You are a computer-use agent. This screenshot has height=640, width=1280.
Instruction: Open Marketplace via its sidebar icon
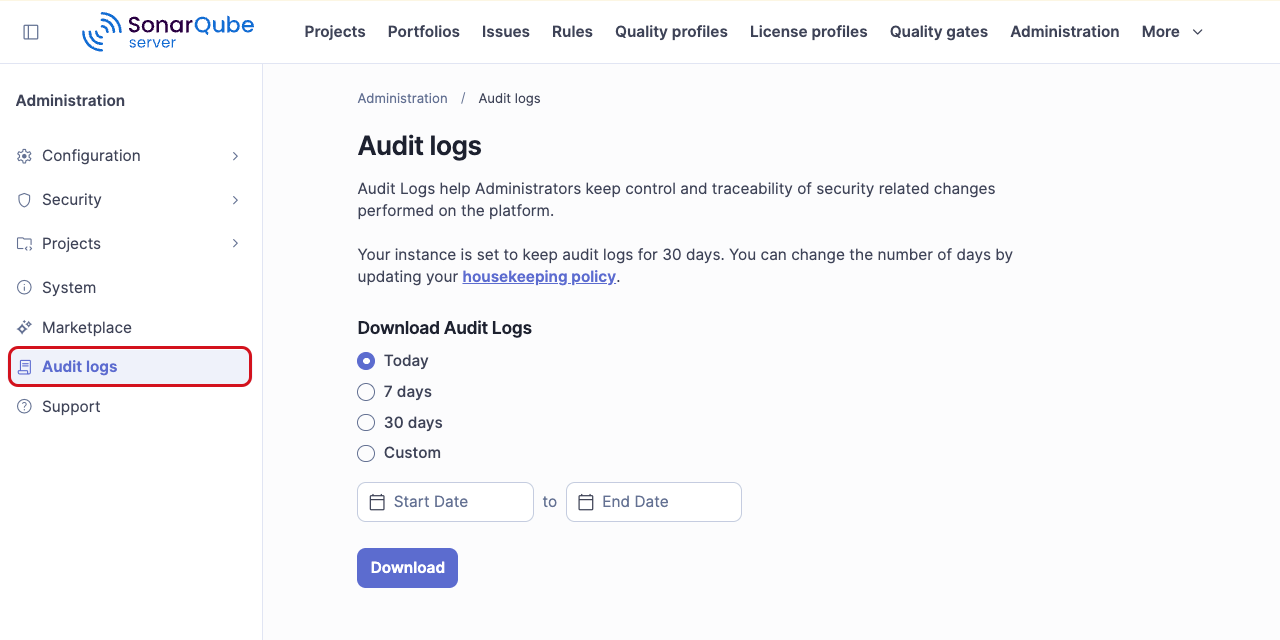tap(23, 327)
